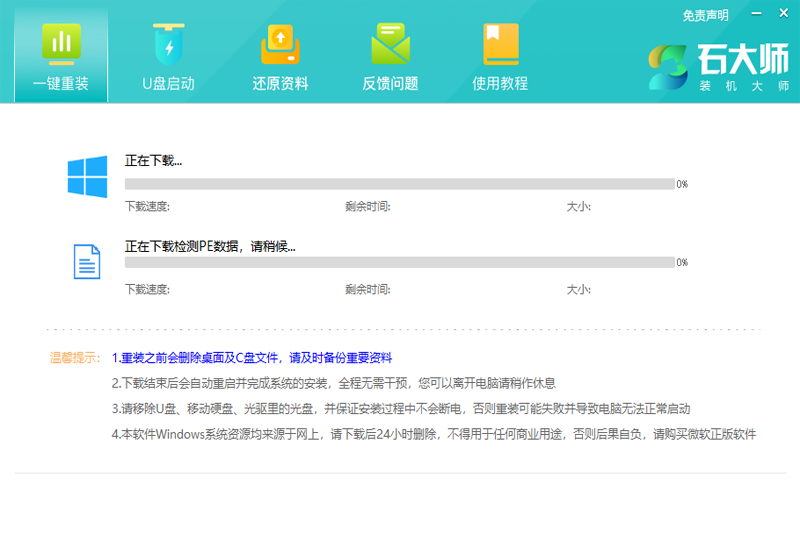Go to the 使用教程 tab label

499,83
